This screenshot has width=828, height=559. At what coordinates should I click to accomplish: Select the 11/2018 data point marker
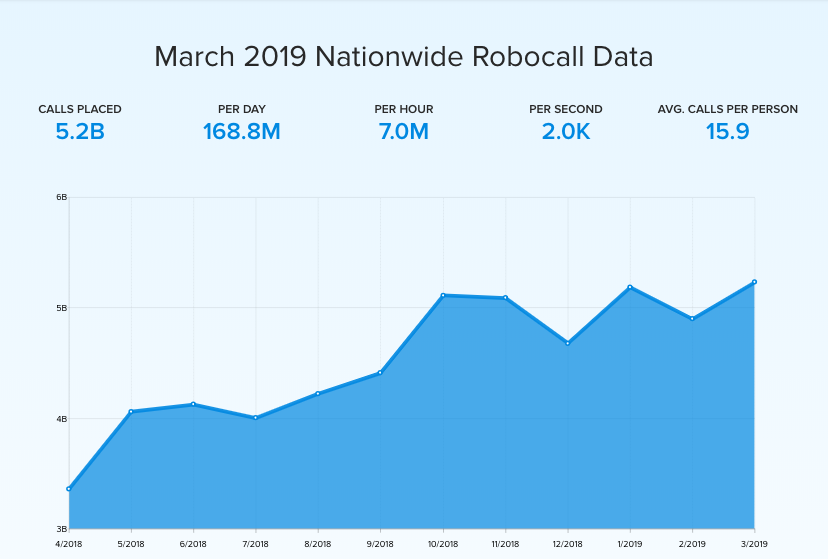tap(505, 297)
